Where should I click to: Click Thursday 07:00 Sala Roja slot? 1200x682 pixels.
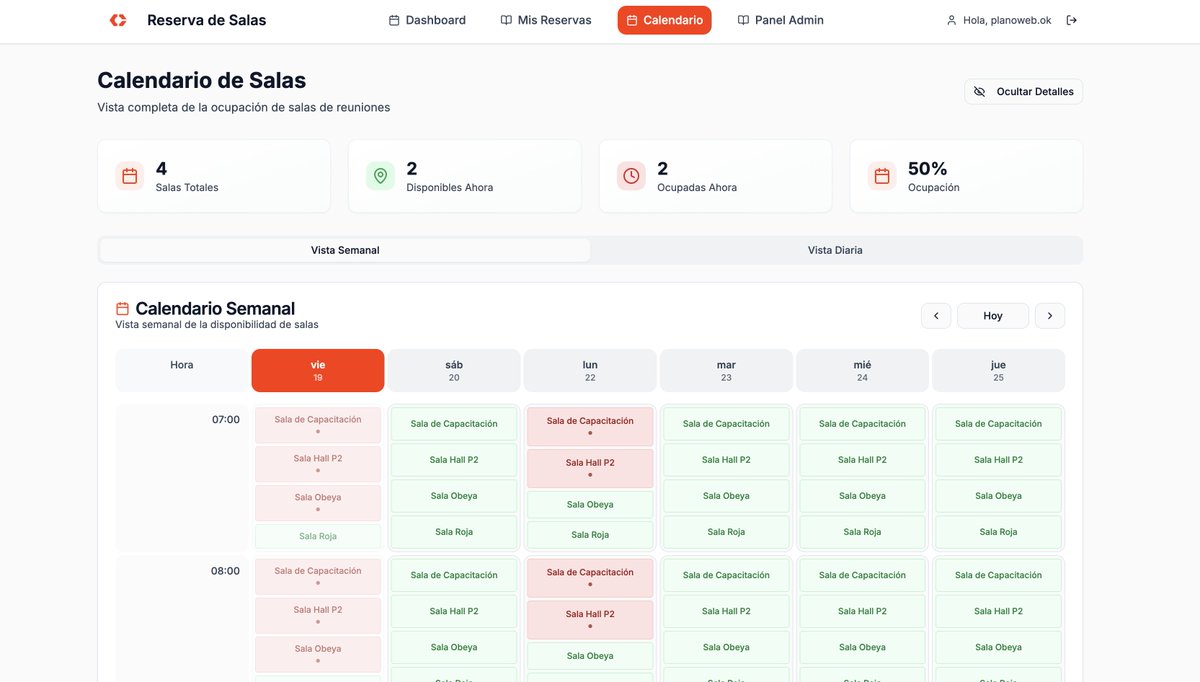point(998,532)
